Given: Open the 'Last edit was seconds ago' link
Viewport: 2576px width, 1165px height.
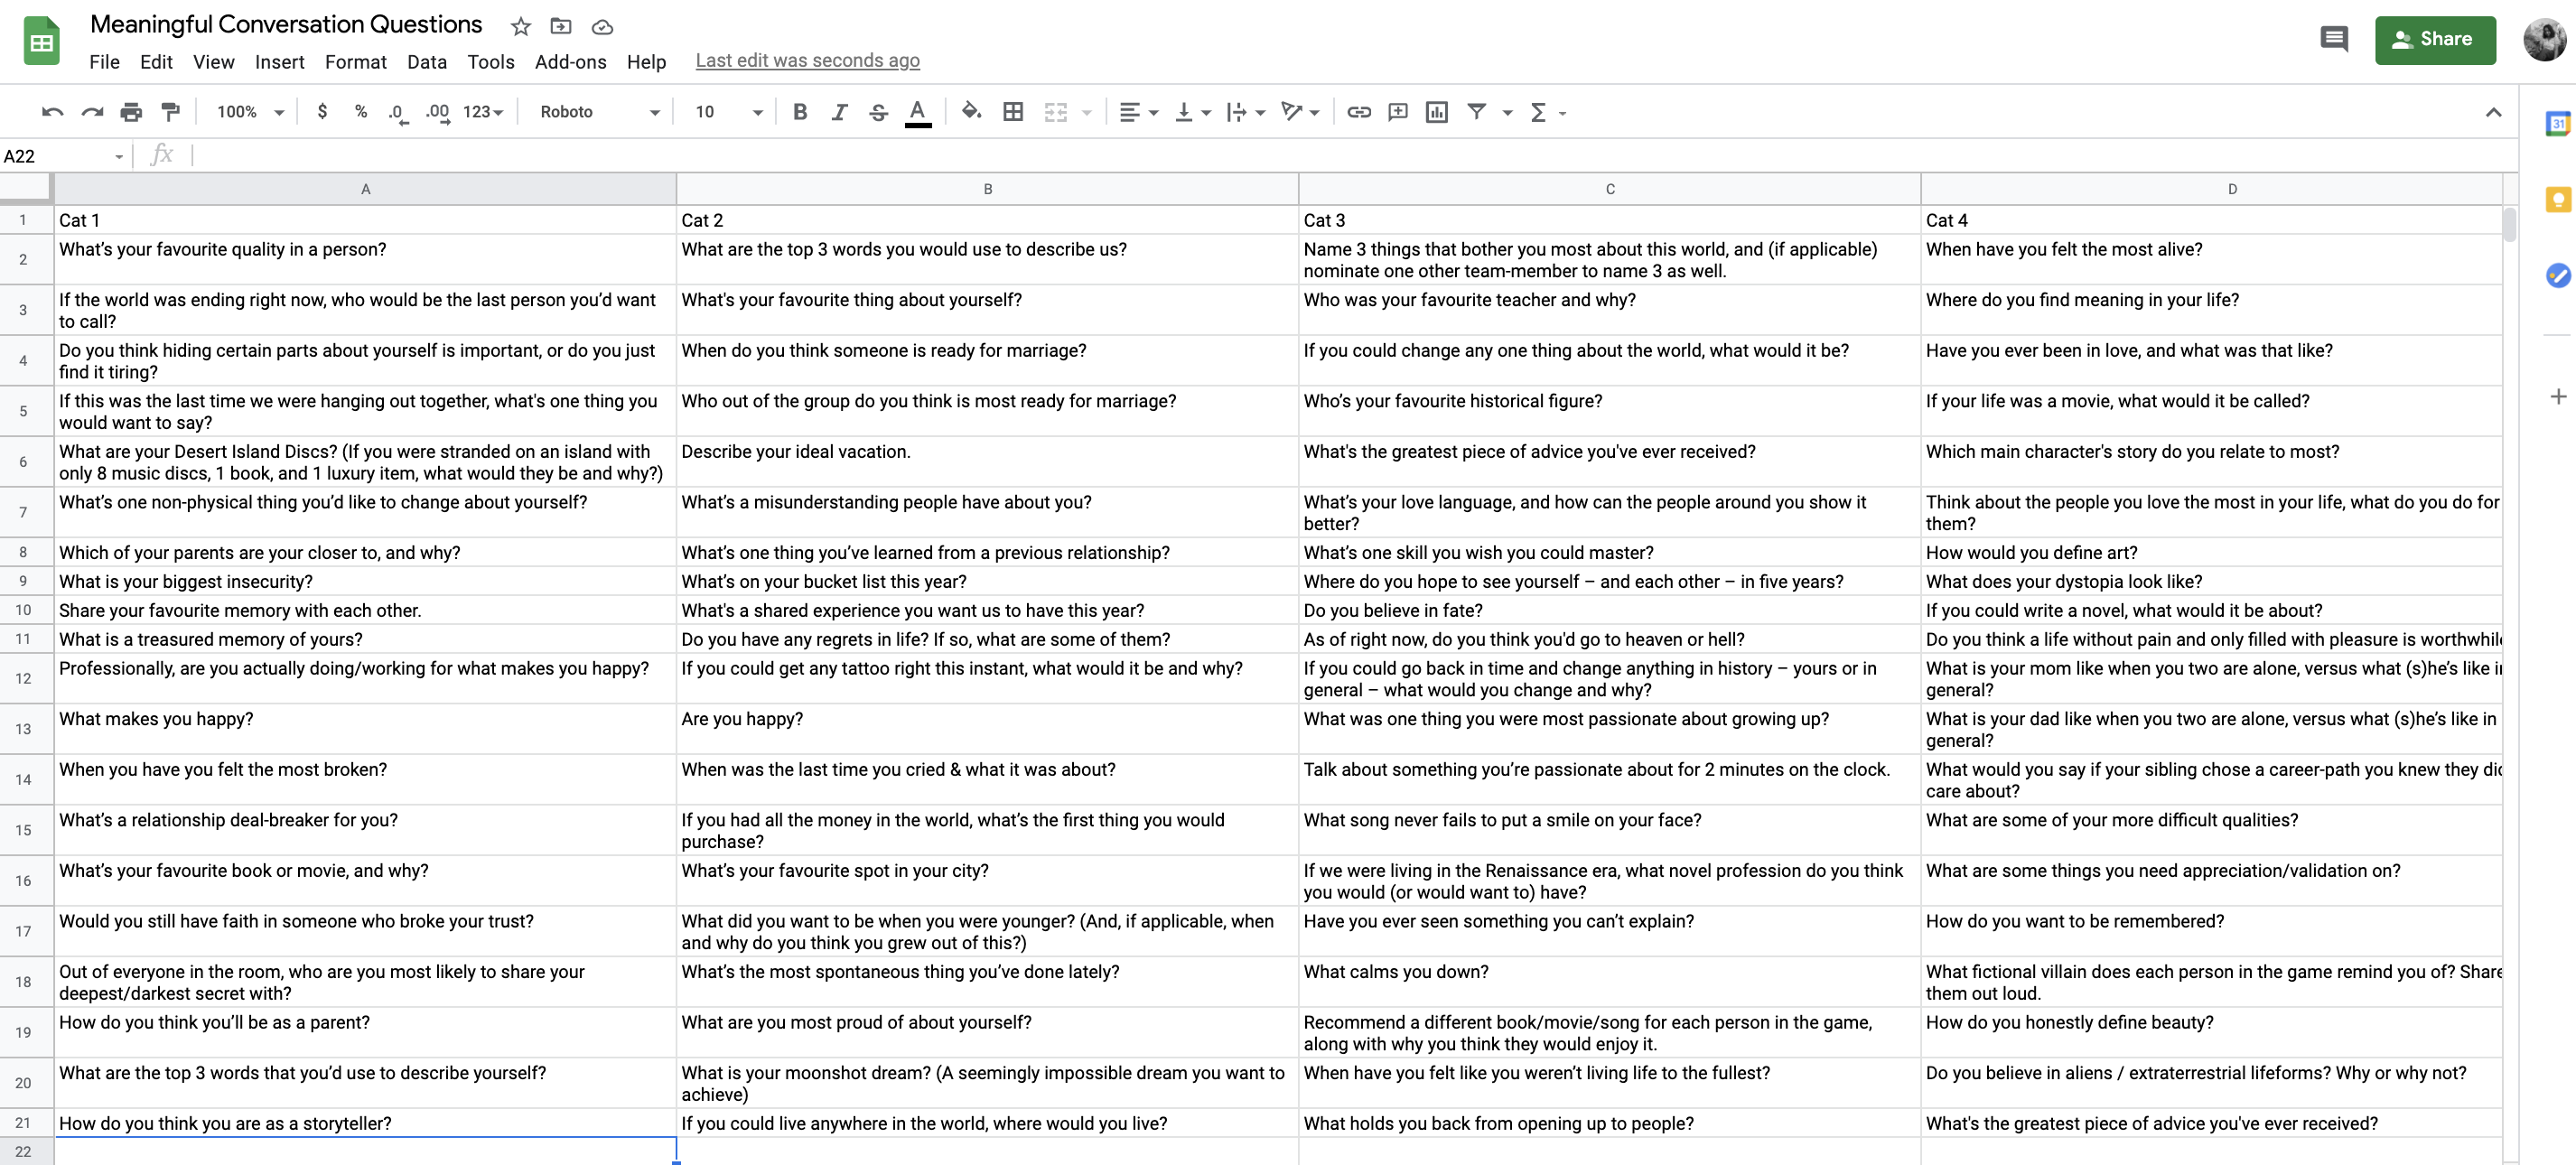Looking at the screenshot, I should (807, 61).
